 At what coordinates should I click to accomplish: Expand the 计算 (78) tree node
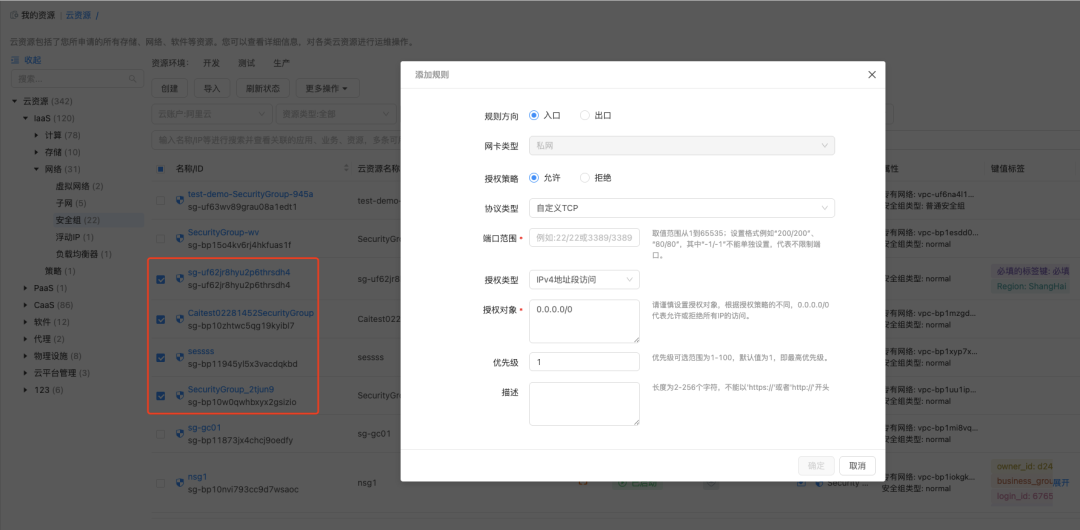37,134
